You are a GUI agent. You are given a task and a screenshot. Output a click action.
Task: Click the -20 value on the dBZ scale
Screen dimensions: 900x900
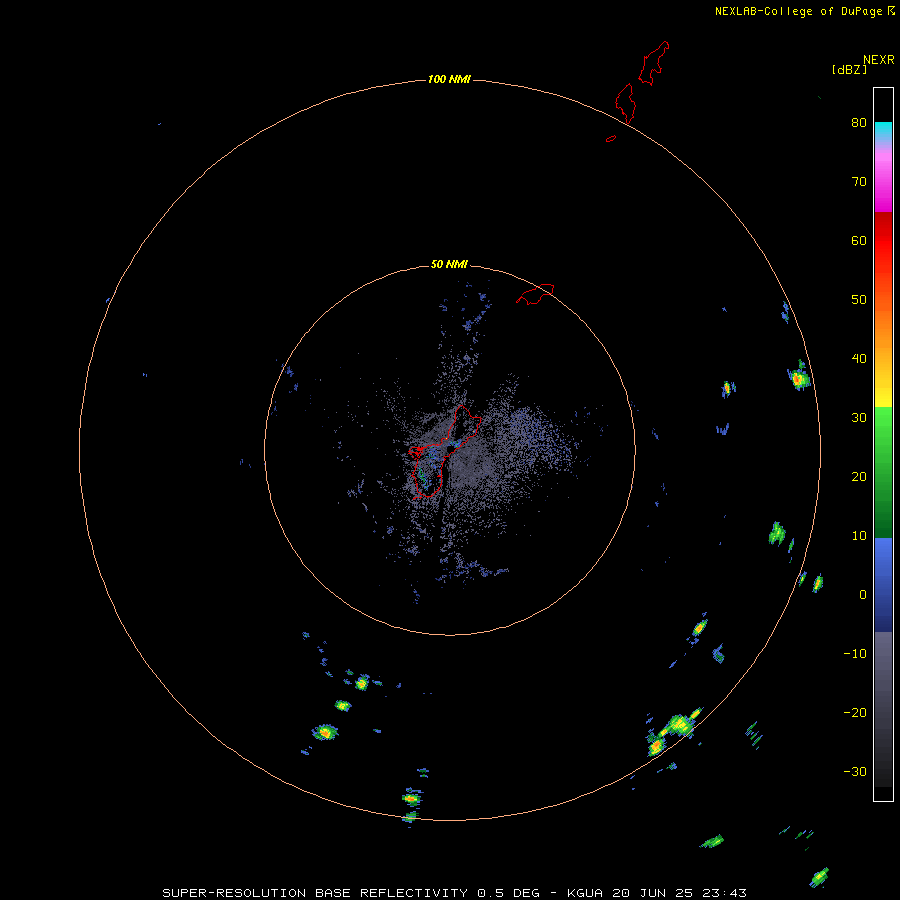pyautogui.click(x=855, y=712)
